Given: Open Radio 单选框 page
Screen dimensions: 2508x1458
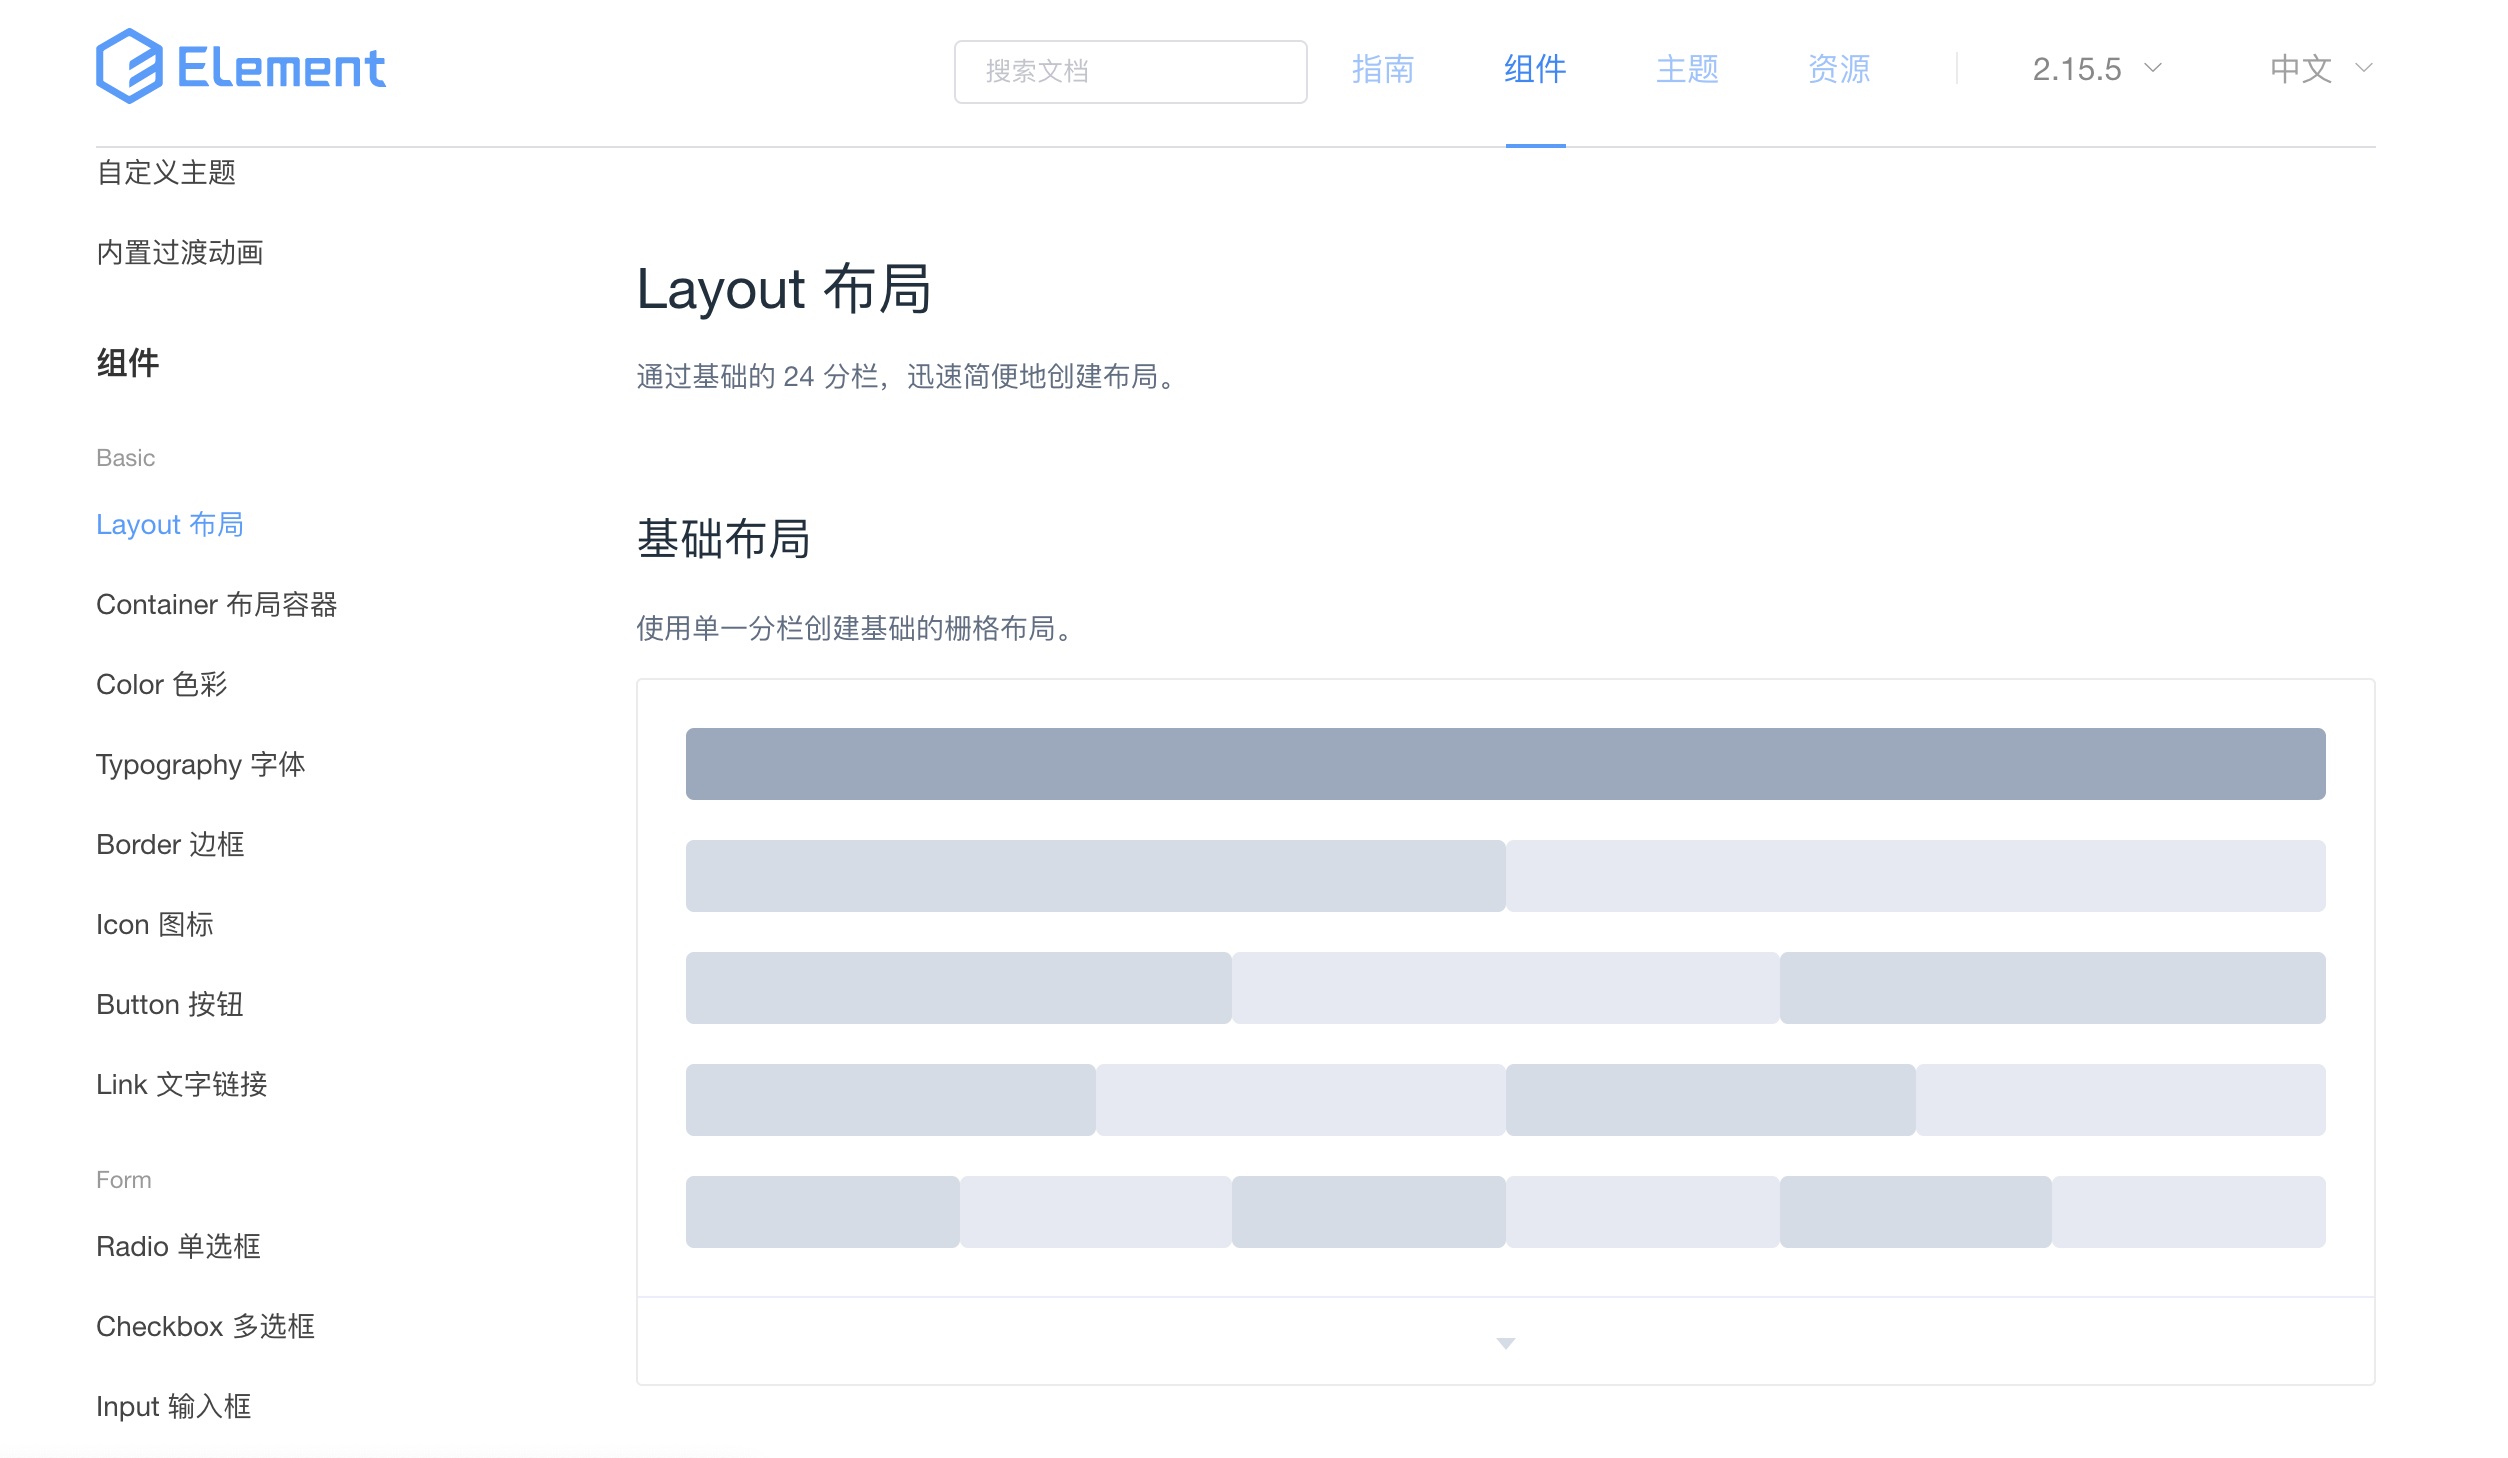Looking at the screenshot, I should click(178, 1246).
